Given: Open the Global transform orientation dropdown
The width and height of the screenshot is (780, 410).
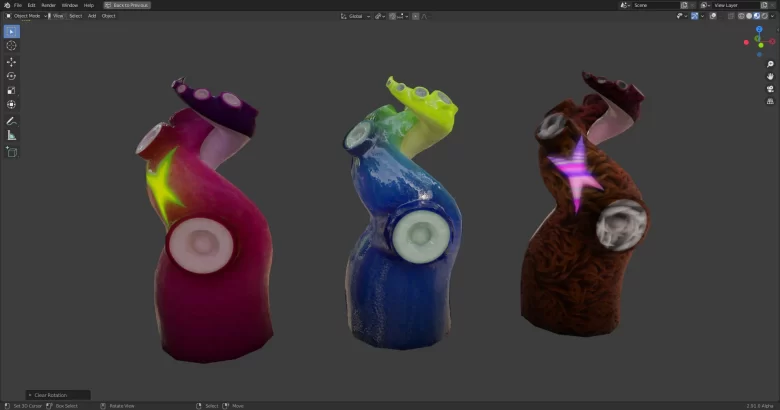Looking at the screenshot, I should click(x=355, y=16).
